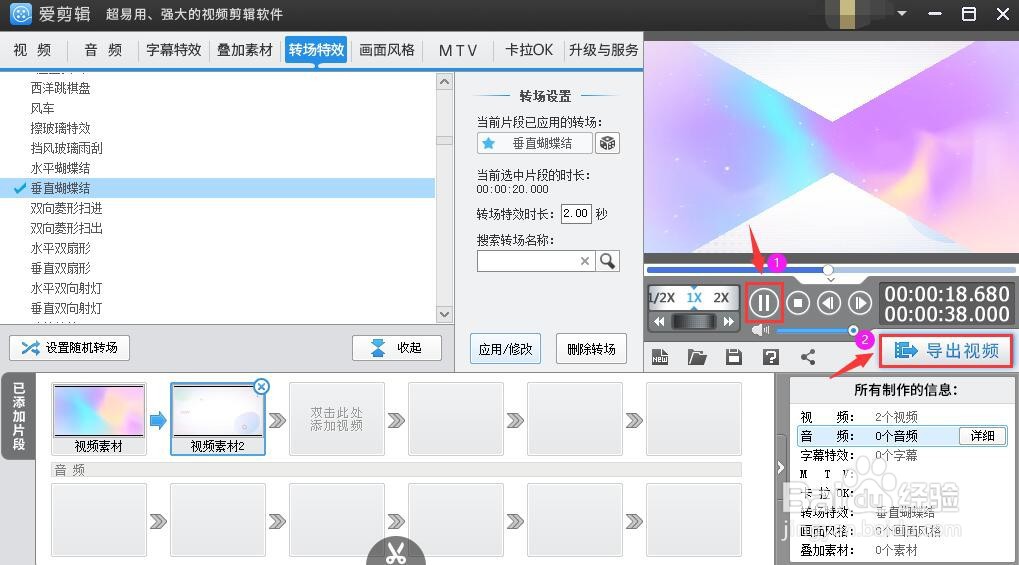Set playback speed to 1X

[694, 298]
